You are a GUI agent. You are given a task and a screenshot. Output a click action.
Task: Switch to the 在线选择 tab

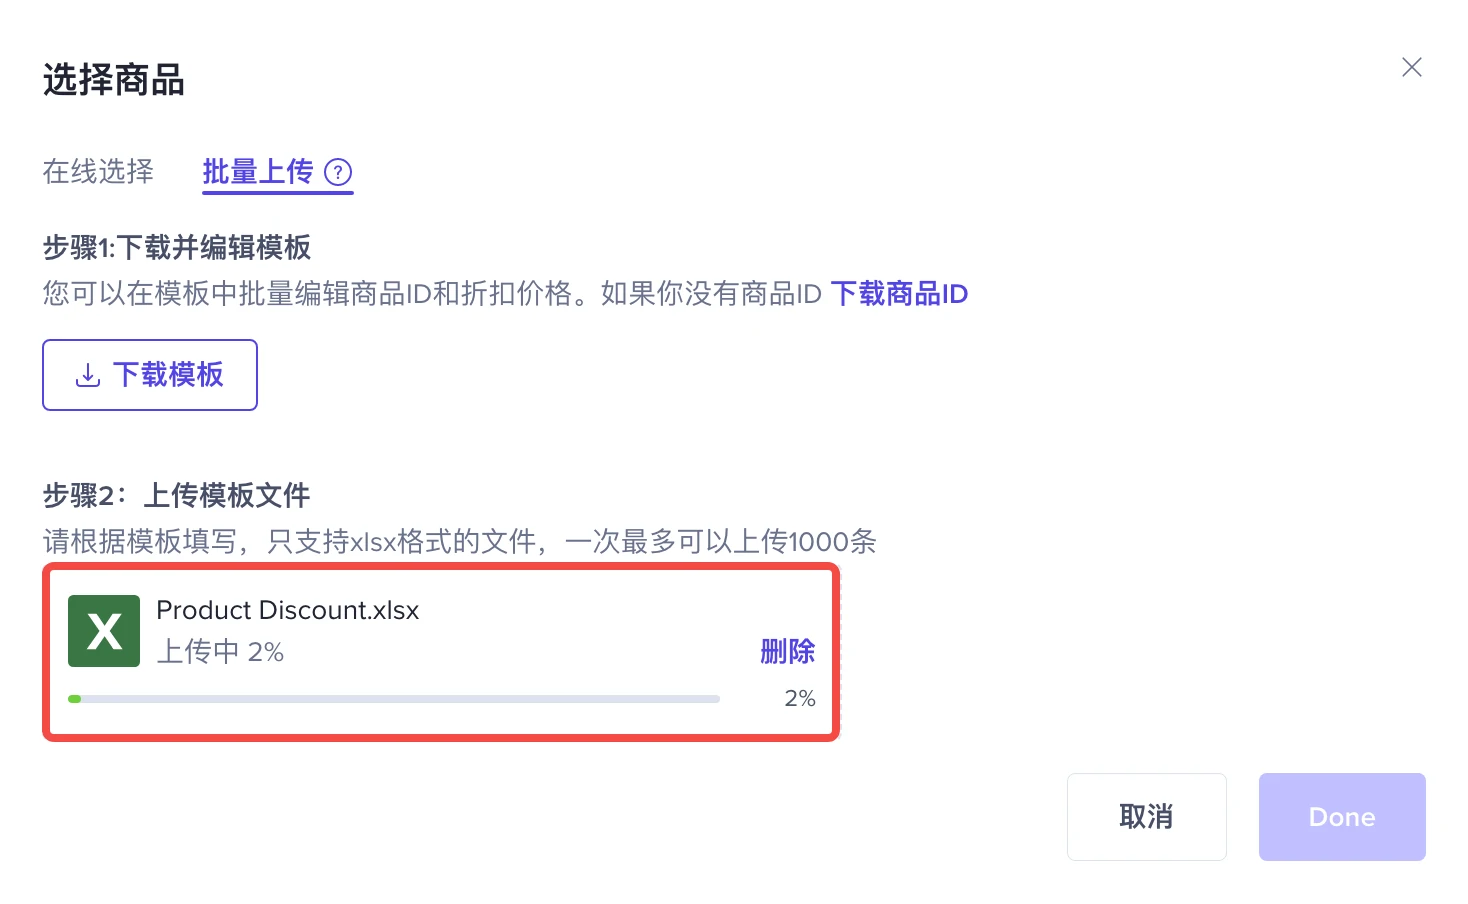97,172
